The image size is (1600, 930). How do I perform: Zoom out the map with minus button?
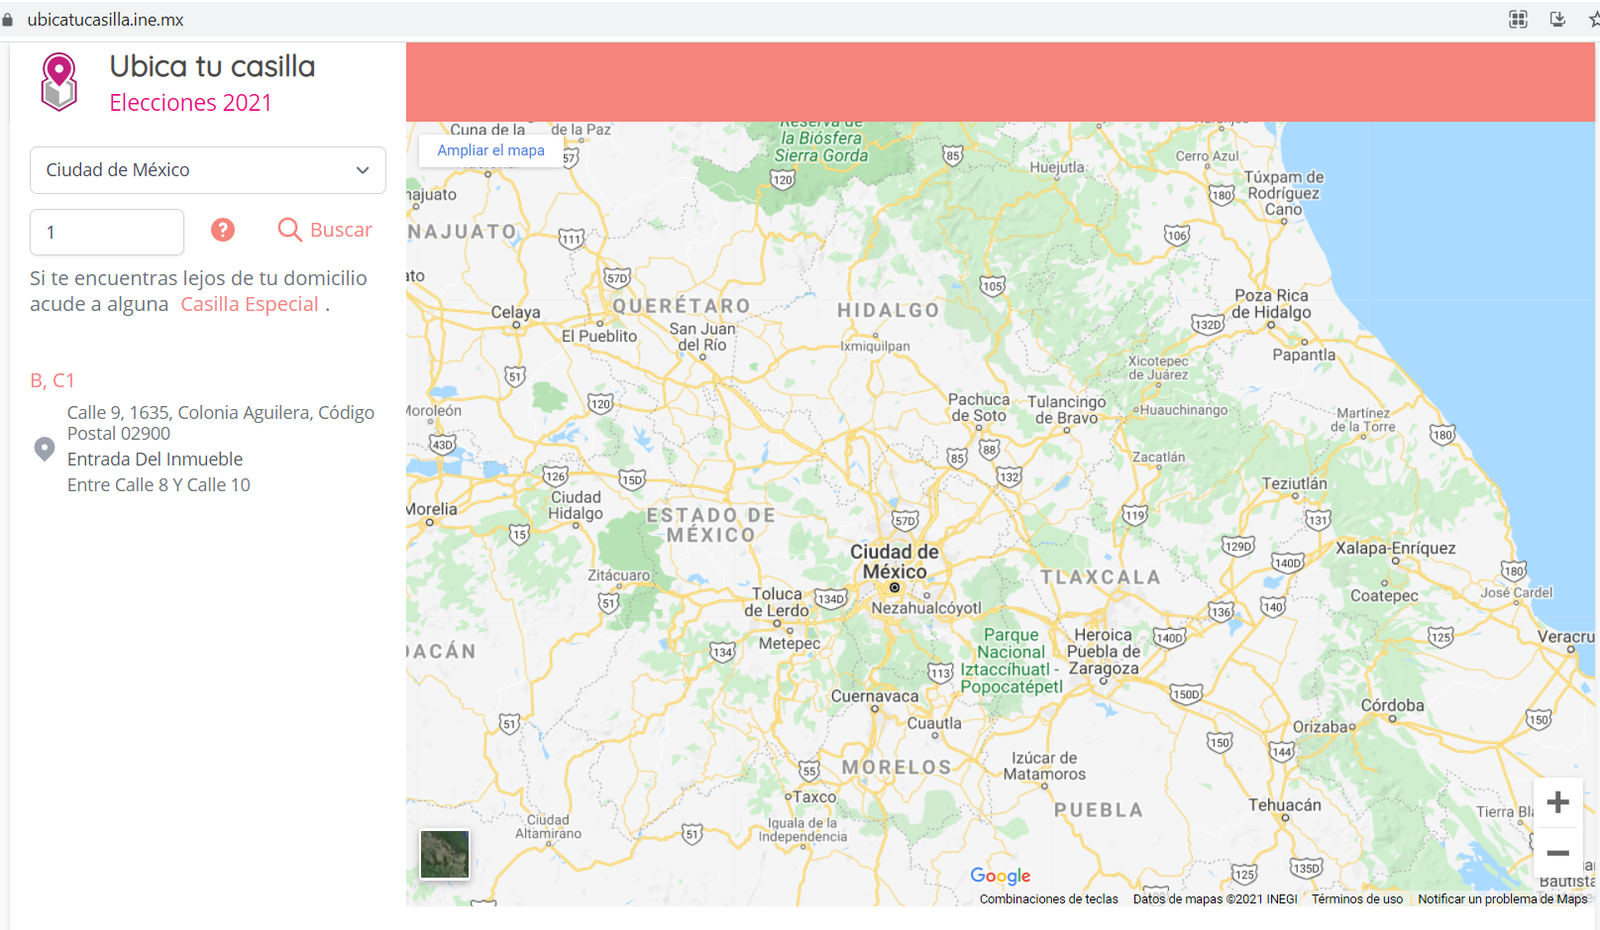[1557, 853]
